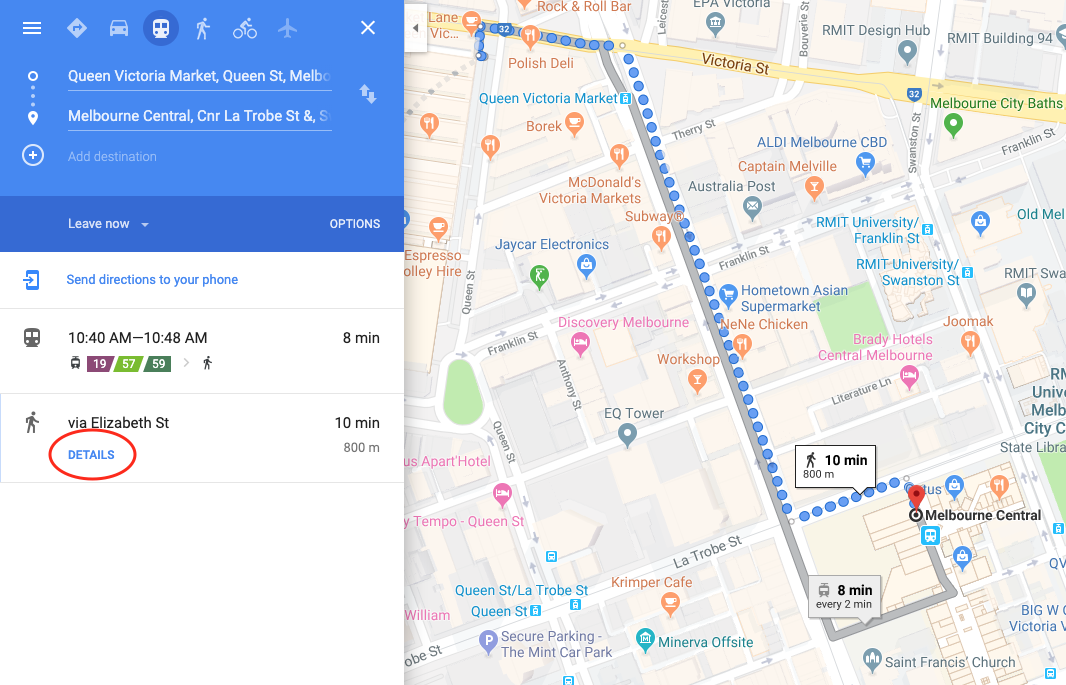This screenshot has height=685, width=1066.
Task: Toggle the transit travel mode
Action: click(161, 28)
